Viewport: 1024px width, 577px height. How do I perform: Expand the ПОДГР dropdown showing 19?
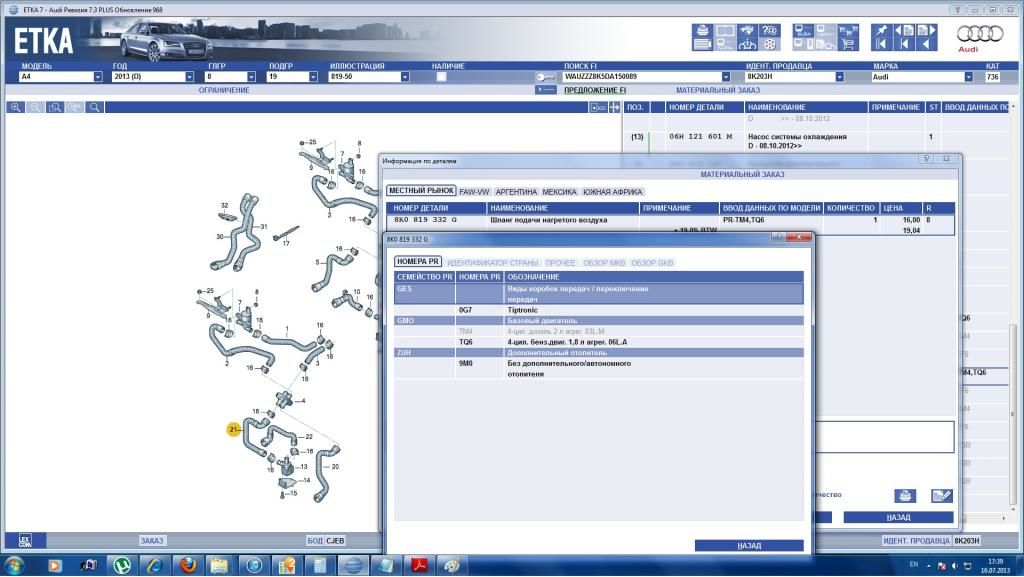pos(313,77)
